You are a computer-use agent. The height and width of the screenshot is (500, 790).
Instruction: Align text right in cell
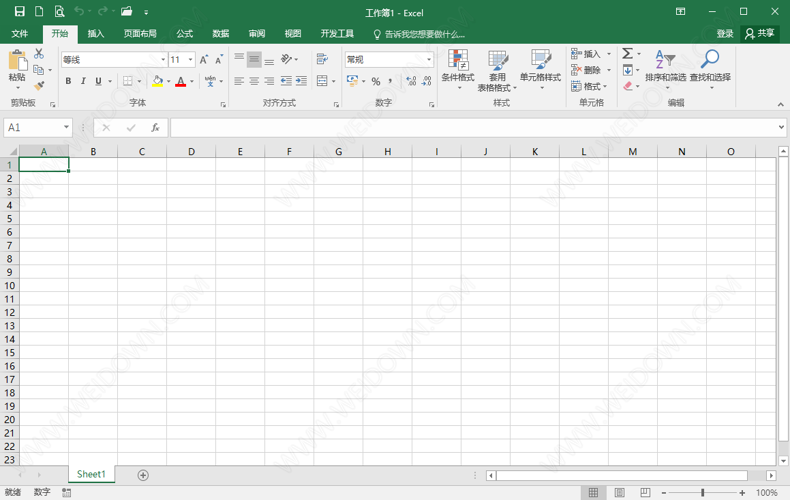click(x=270, y=81)
